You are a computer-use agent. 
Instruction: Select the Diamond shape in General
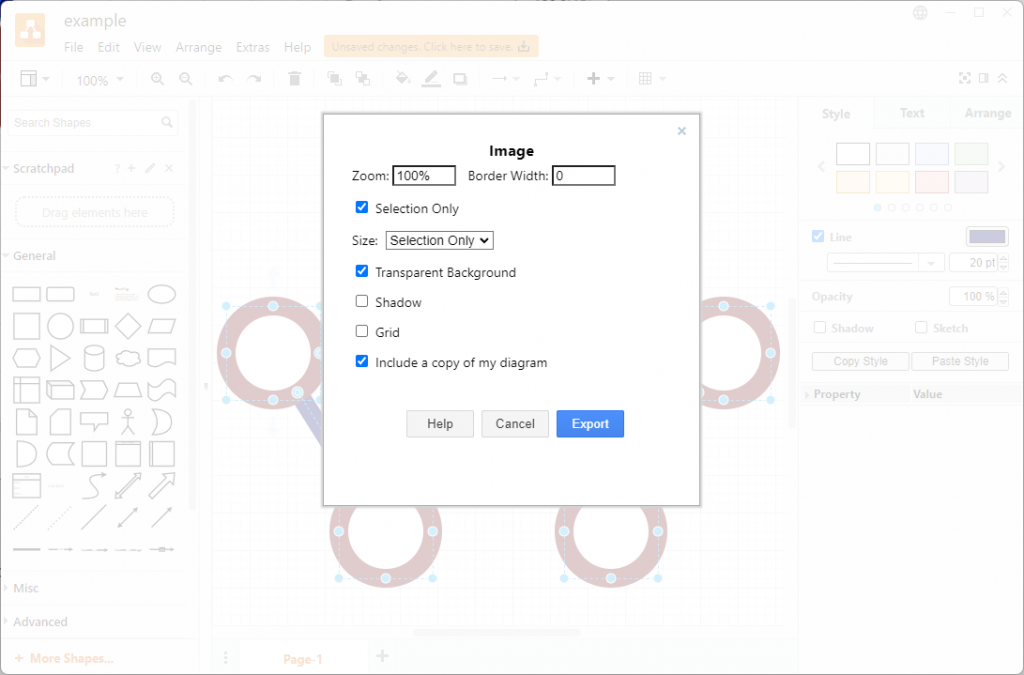128,326
